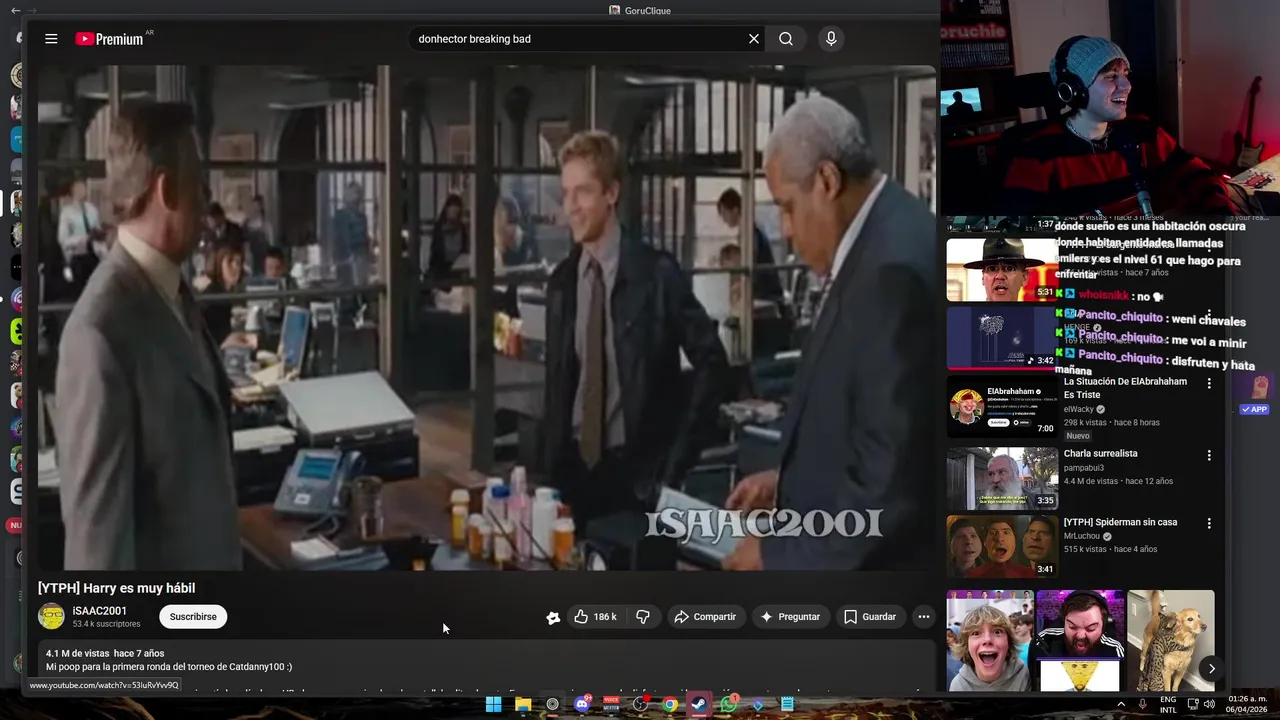Clear the search box with the X
This screenshot has height=720, width=1280.
(x=754, y=39)
